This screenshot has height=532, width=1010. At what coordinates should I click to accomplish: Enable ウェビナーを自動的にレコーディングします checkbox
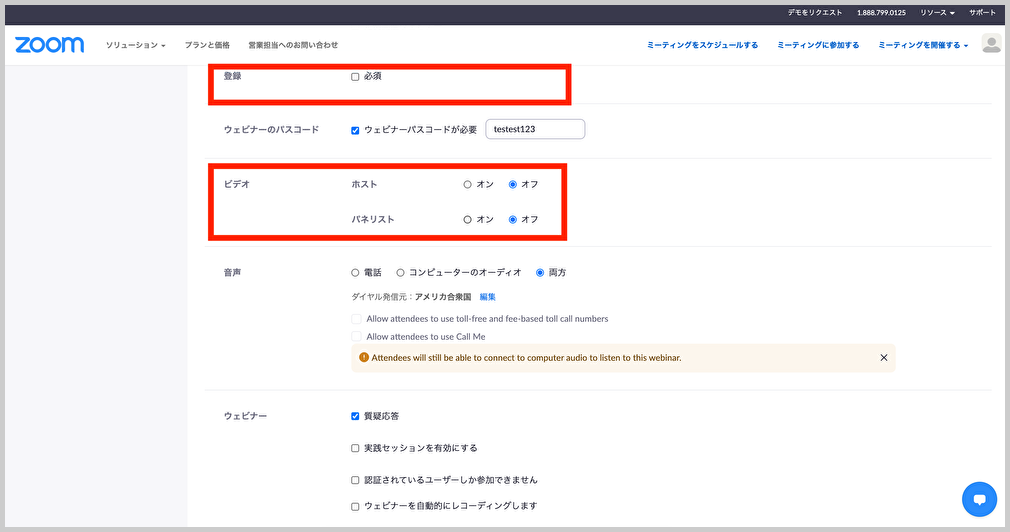(x=355, y=506)
